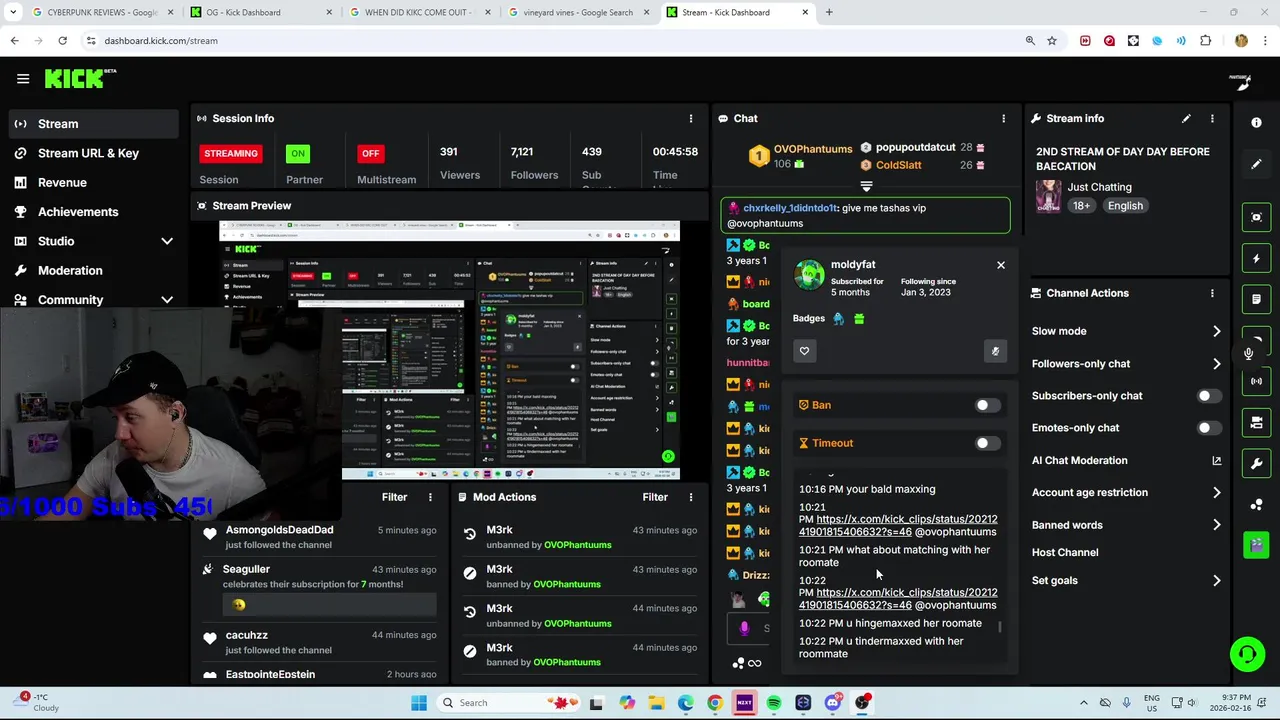Open Stream info three-dot options
The image size is (1280, 720).
coord(1212,118)
